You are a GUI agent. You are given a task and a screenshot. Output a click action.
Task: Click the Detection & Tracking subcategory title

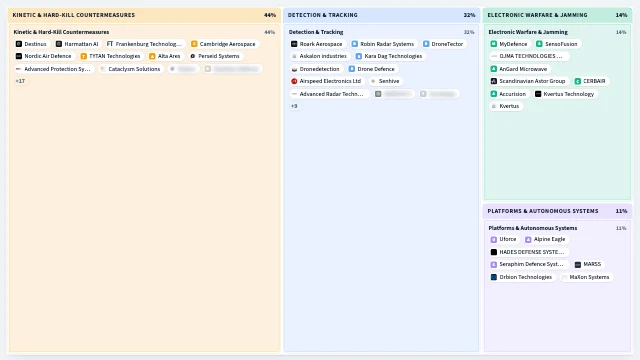click(x=316, y=32)
